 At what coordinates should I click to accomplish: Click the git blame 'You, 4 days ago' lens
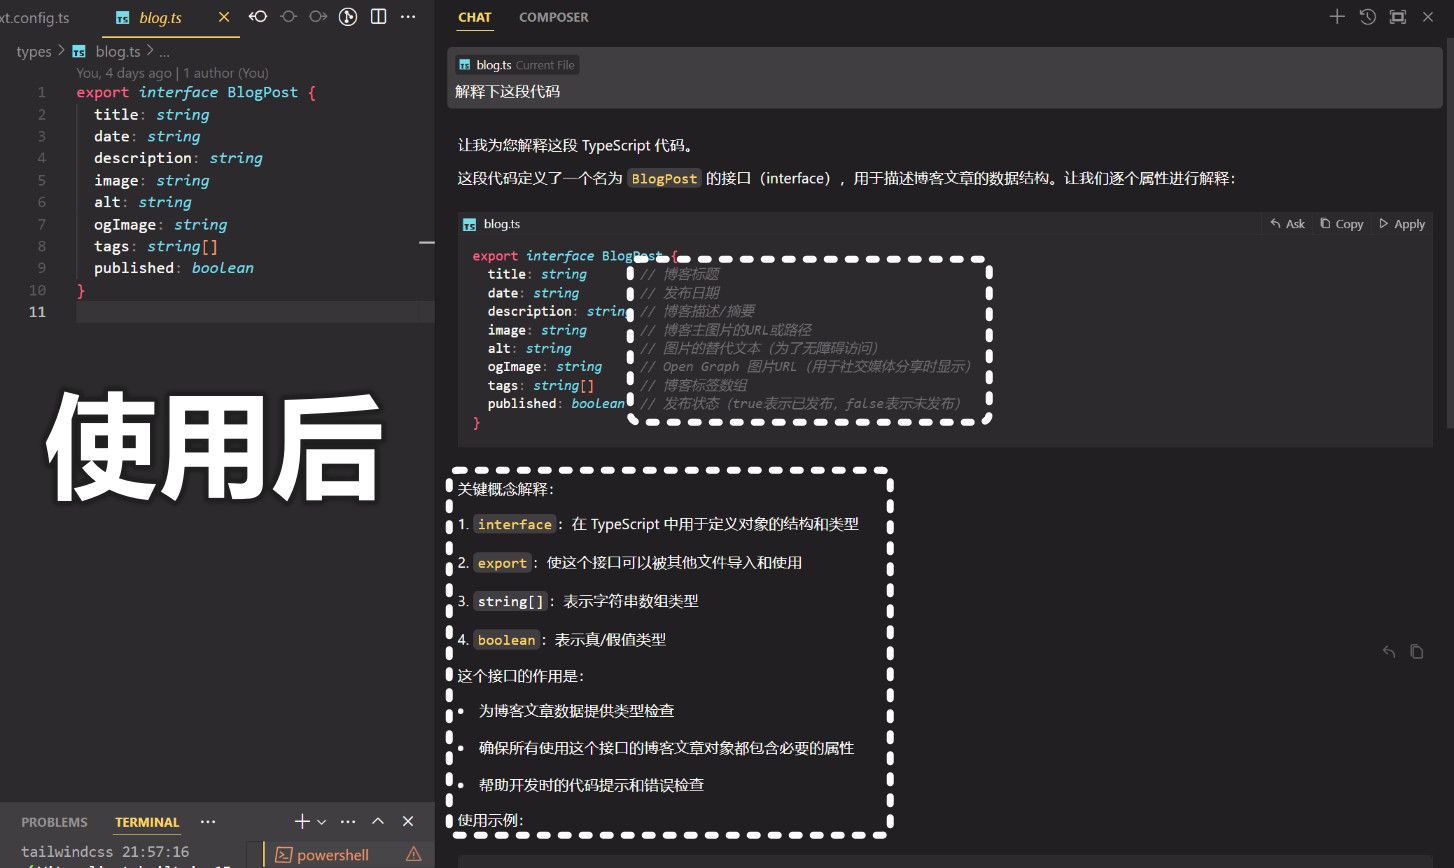pyautogui.click(x=173, y=73)
